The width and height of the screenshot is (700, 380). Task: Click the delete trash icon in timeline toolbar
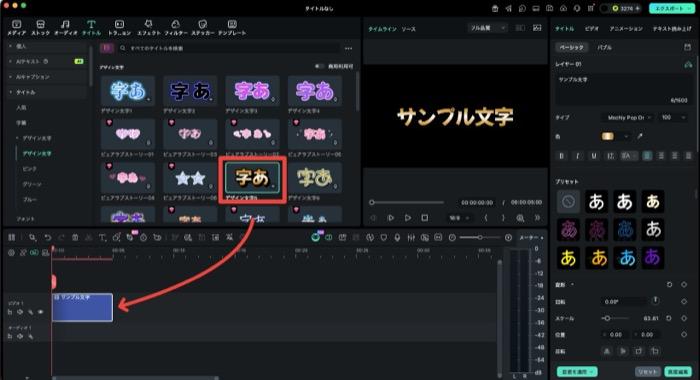75,238
